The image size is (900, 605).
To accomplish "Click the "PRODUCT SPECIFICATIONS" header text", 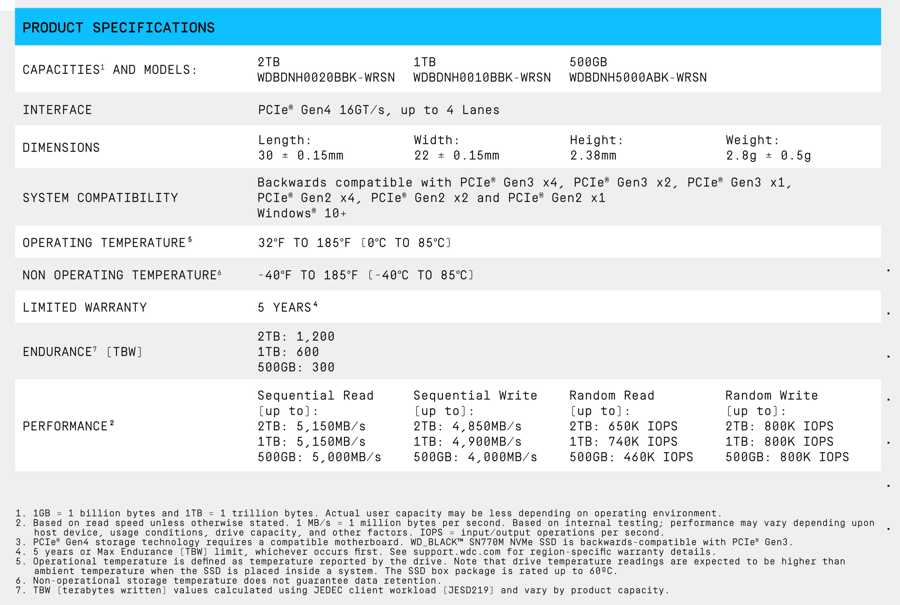I will click(118, 27).
